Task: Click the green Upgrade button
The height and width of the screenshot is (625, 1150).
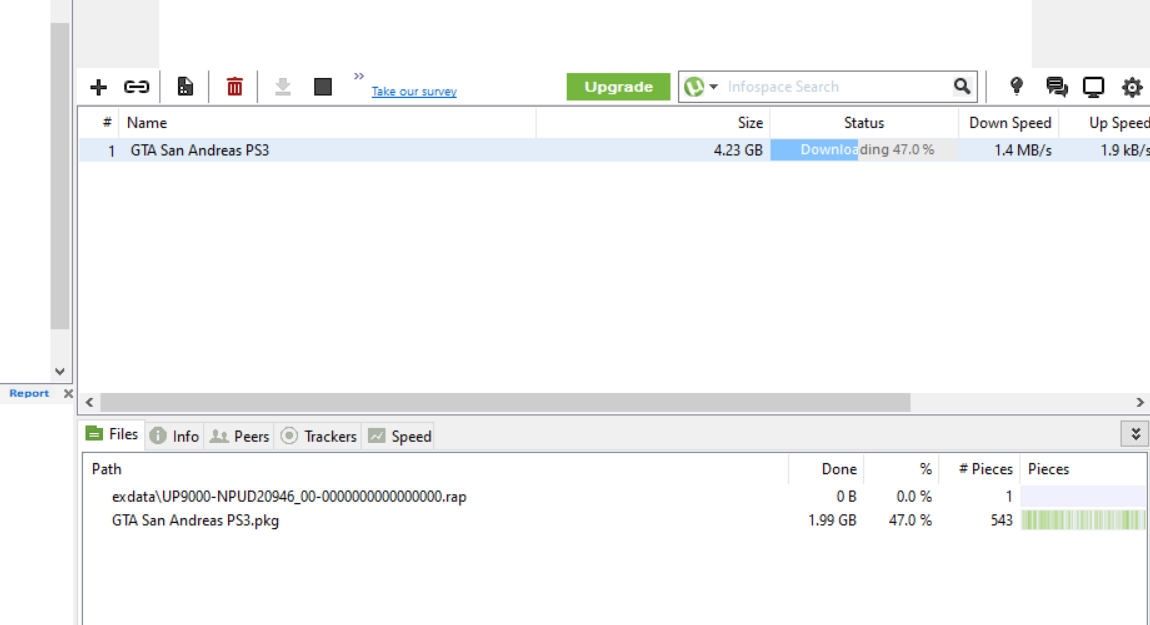Action: click(x=618, y=87)
